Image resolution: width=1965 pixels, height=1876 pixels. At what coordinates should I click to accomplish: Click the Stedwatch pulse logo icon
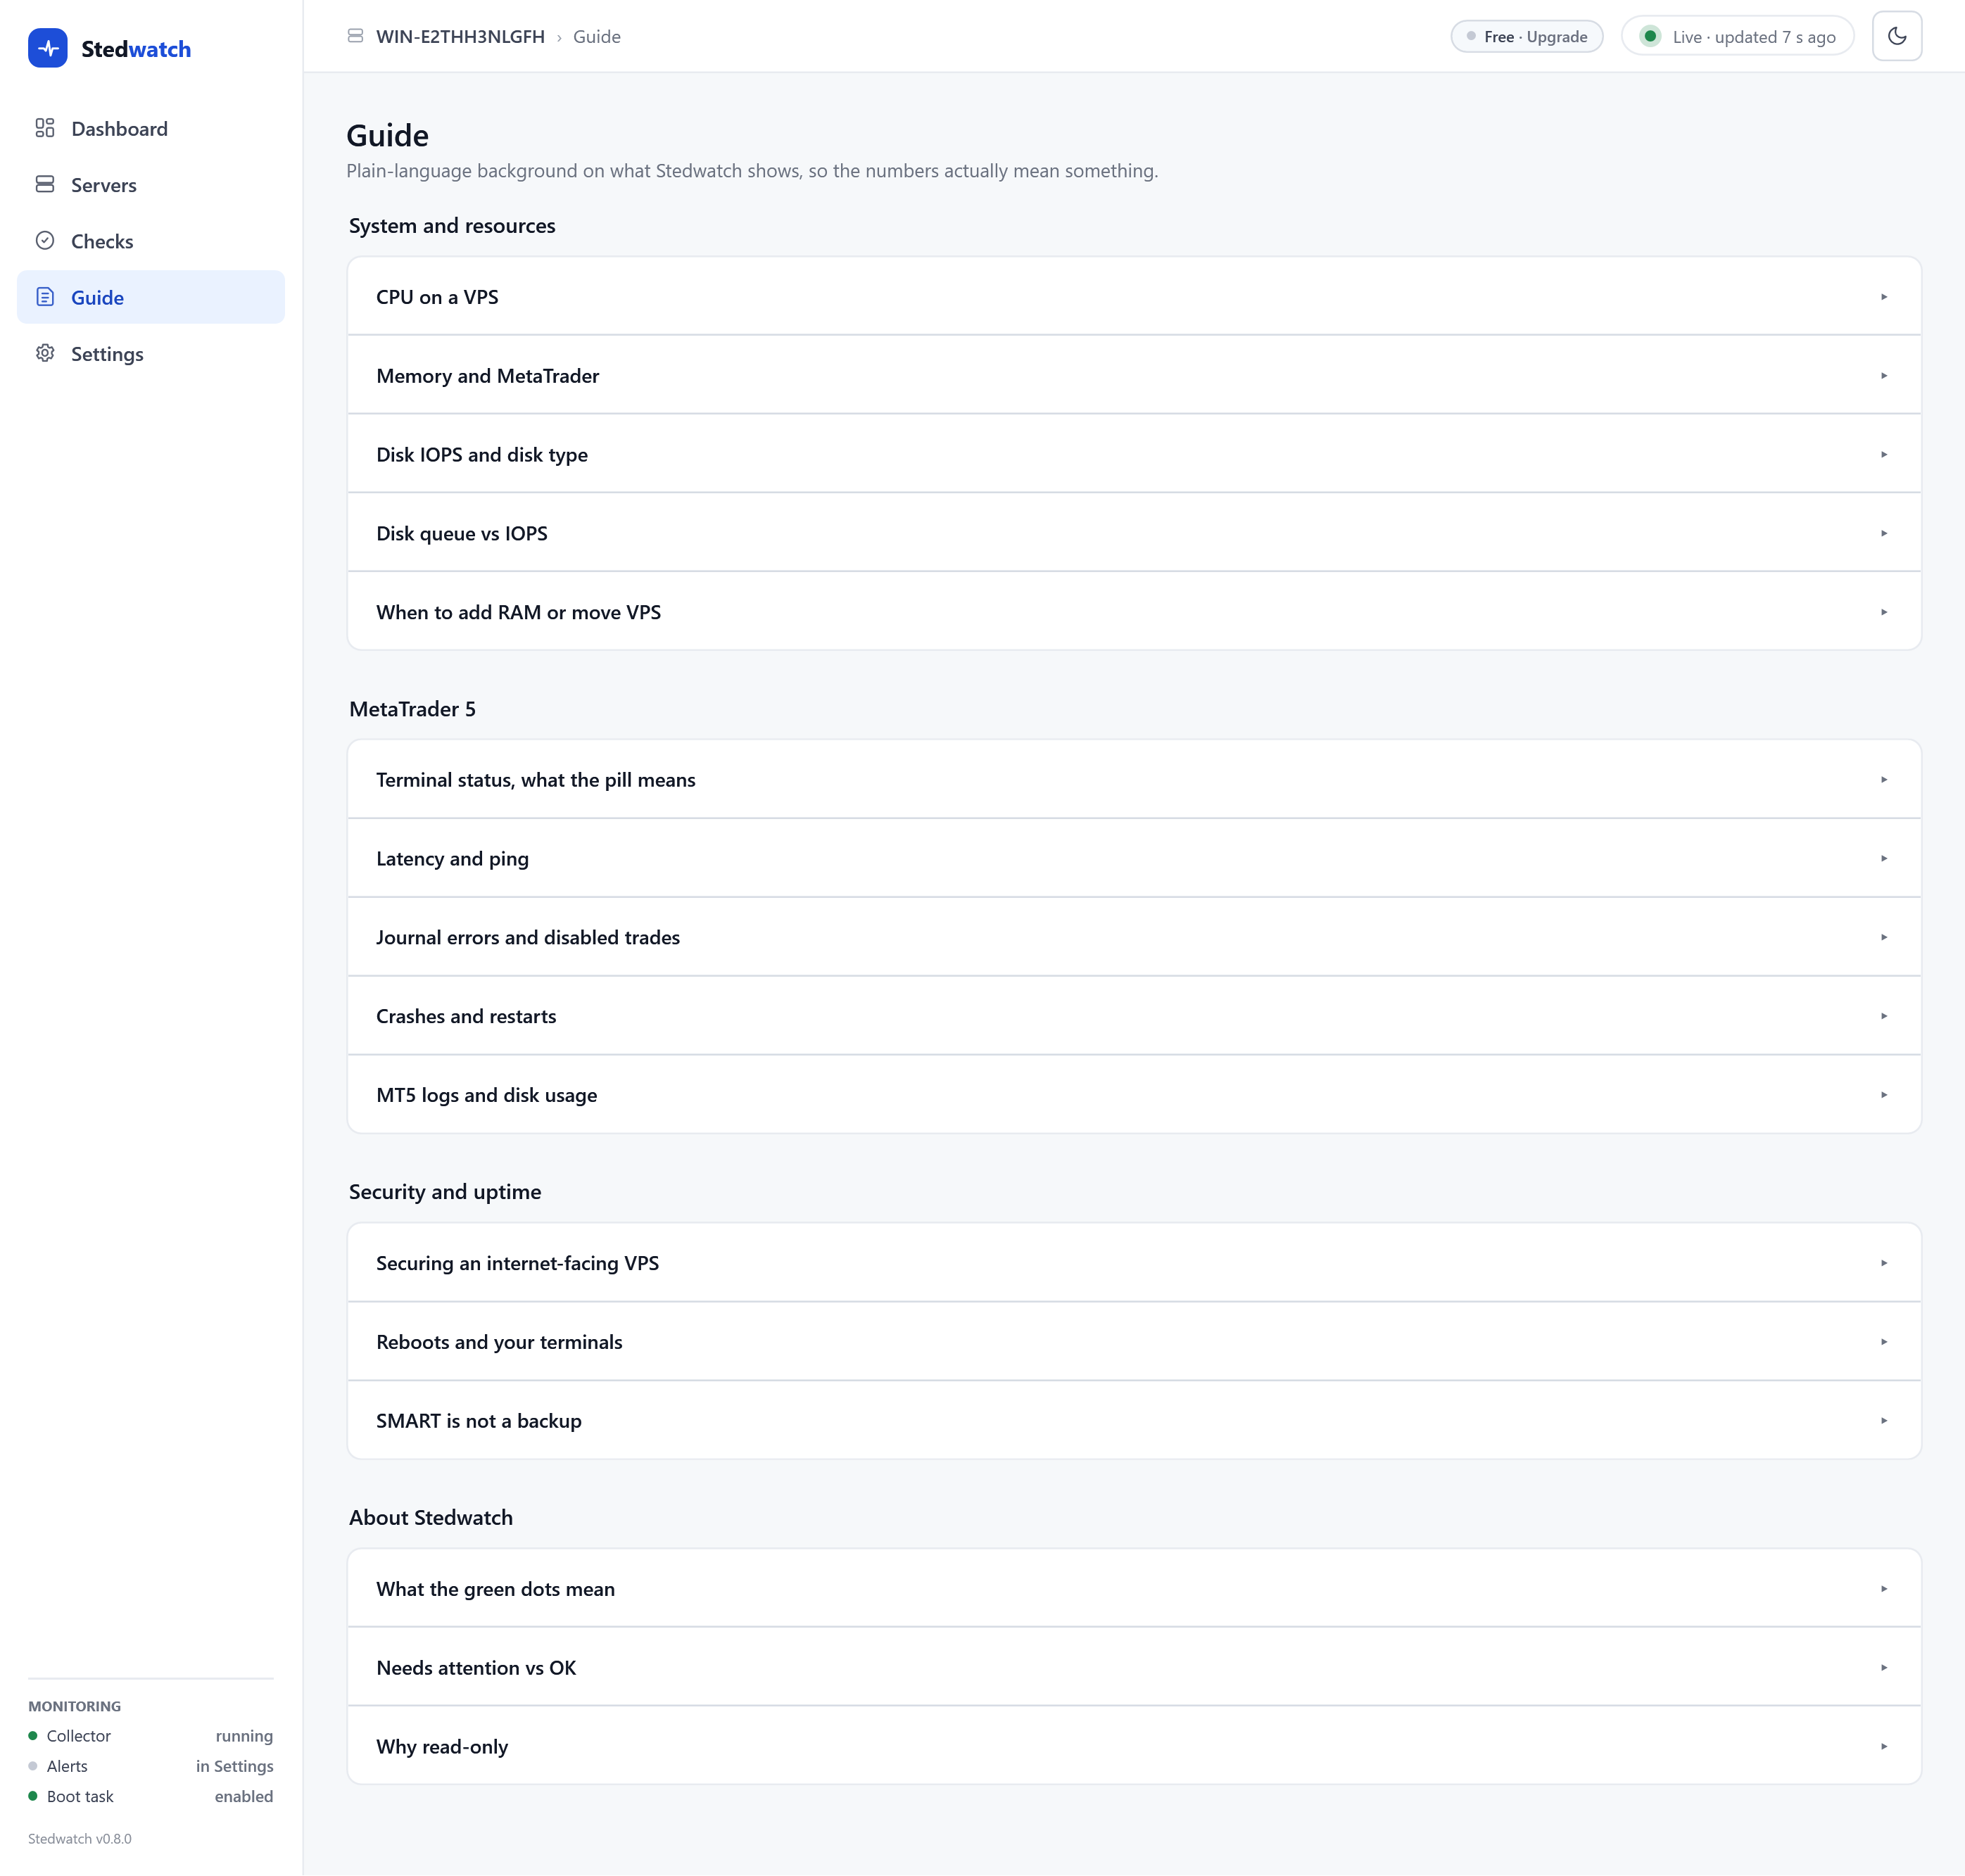(x=48, y=48)
